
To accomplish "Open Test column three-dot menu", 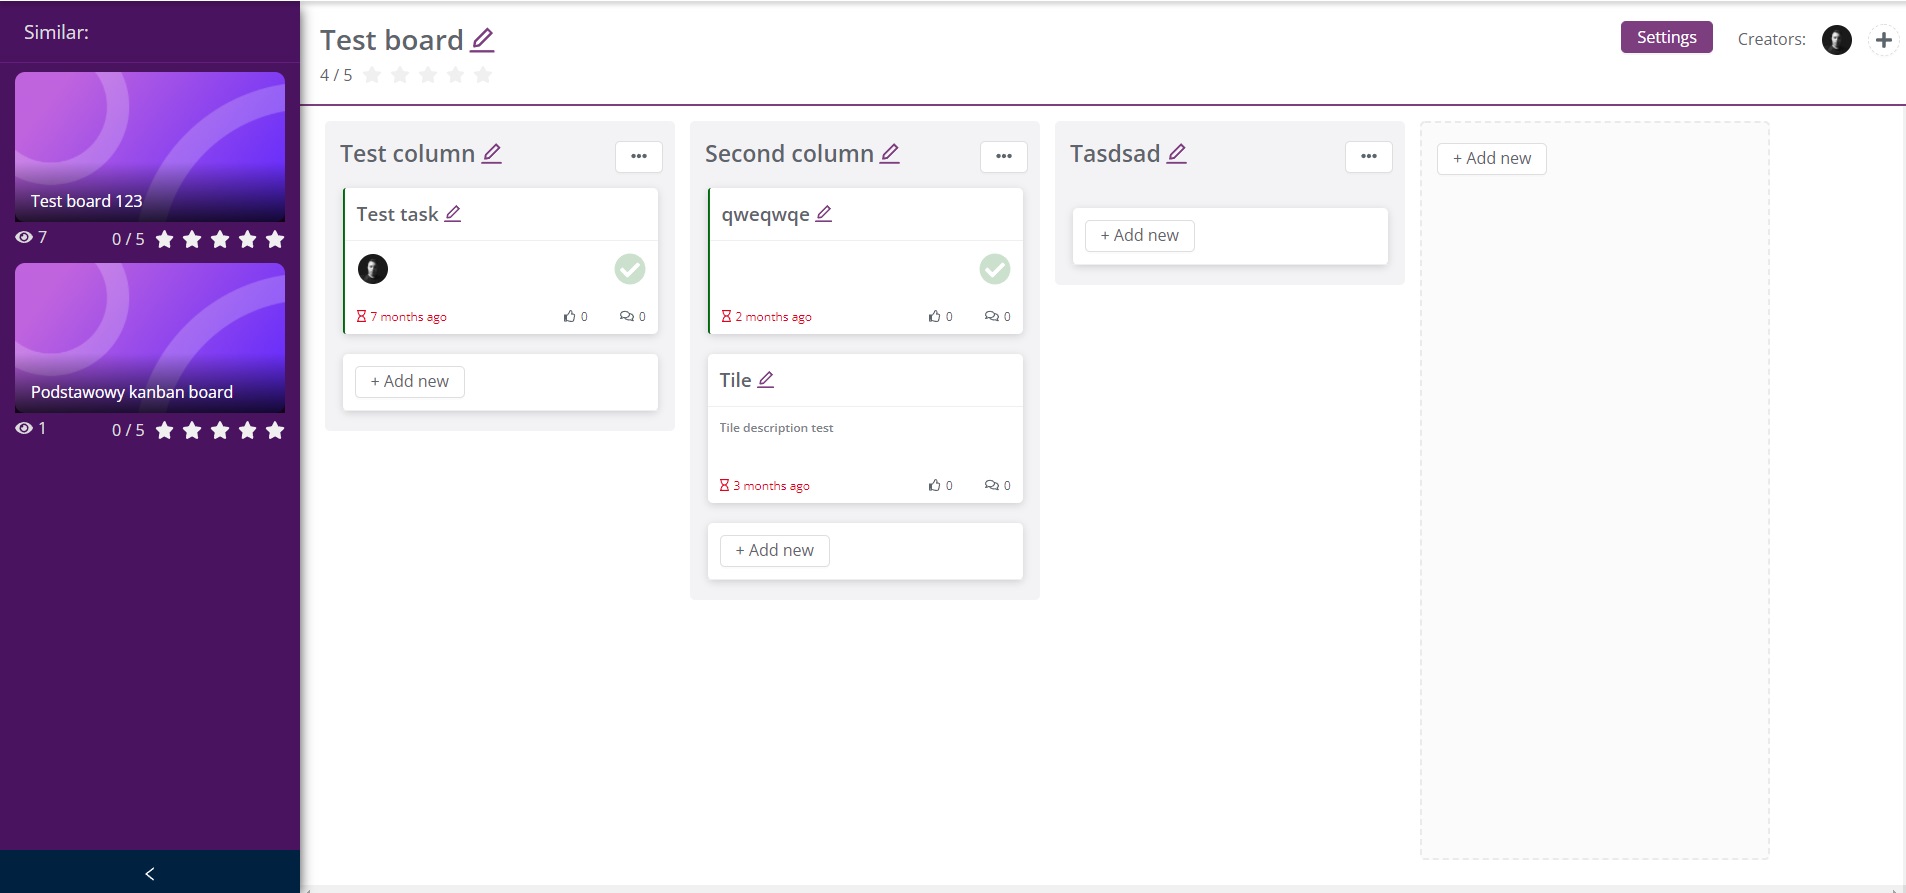I will point(639,156).
